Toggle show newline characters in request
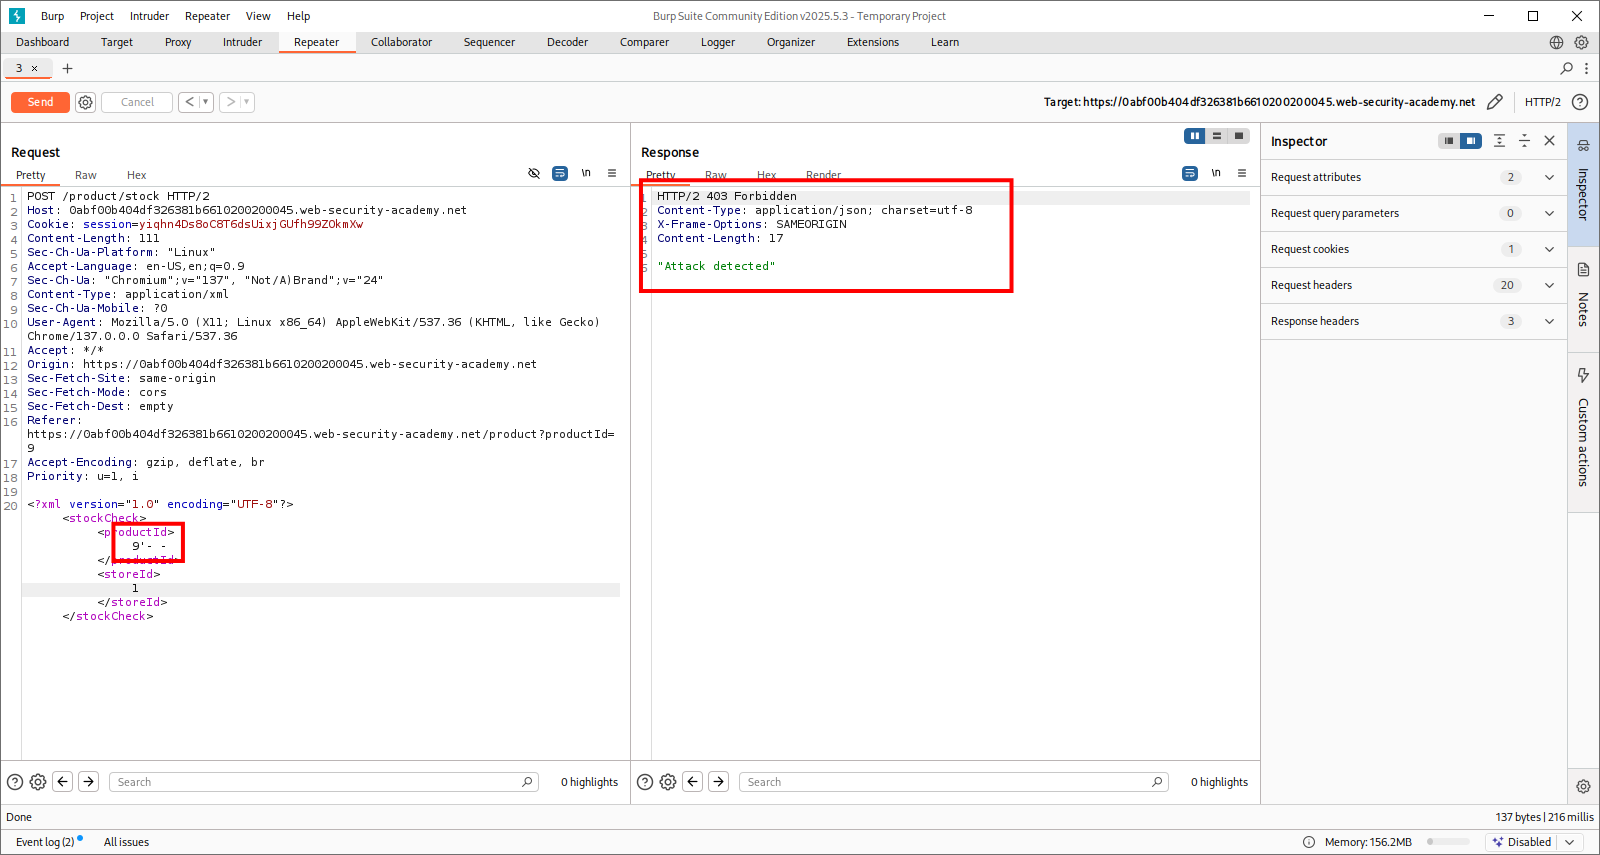The image size is (1600, 855). click(x=586, y=173)
